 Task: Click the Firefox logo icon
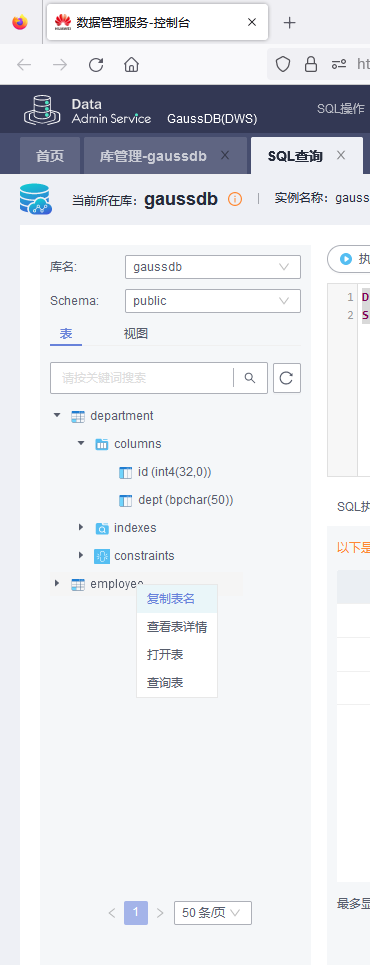coord(20,23)
